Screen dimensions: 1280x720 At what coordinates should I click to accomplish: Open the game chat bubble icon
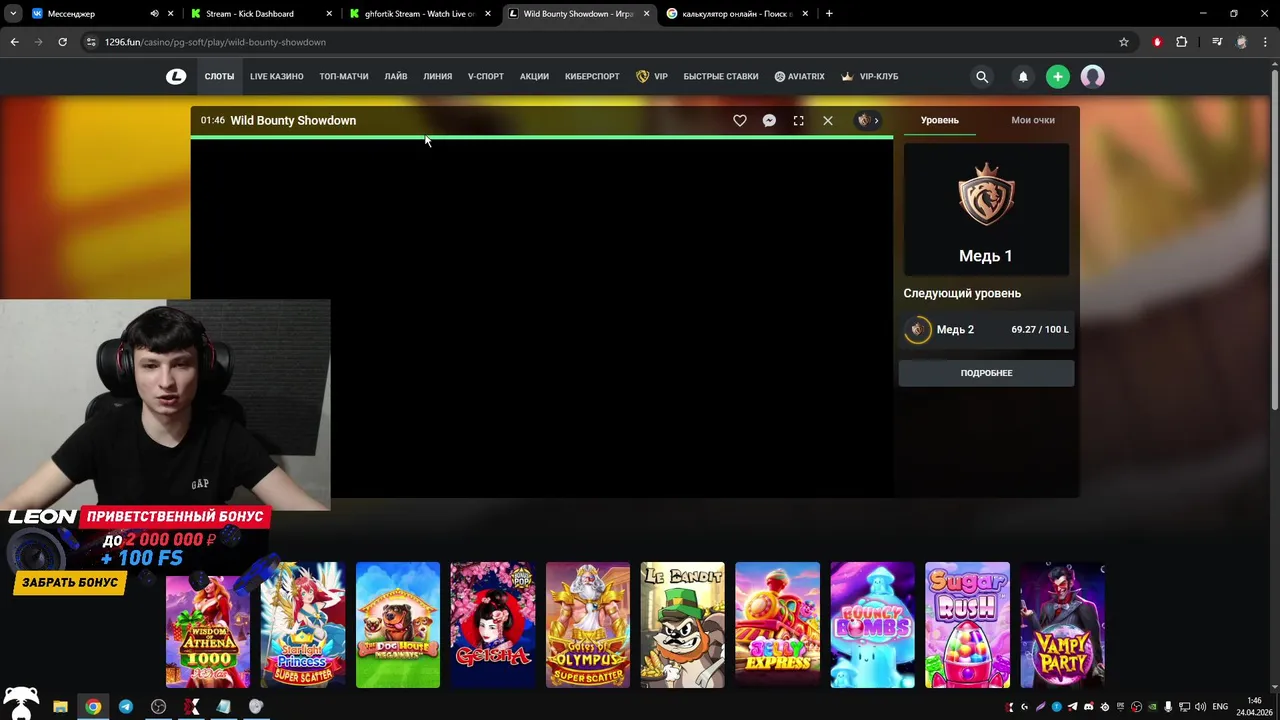[x=769, y=120]
